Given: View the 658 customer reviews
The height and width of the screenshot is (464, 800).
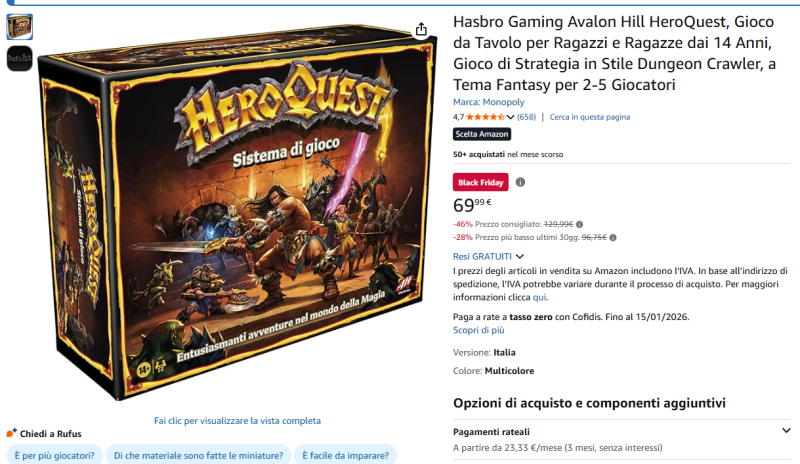Looking at the screenshot, I should click(x=526, y=117).
